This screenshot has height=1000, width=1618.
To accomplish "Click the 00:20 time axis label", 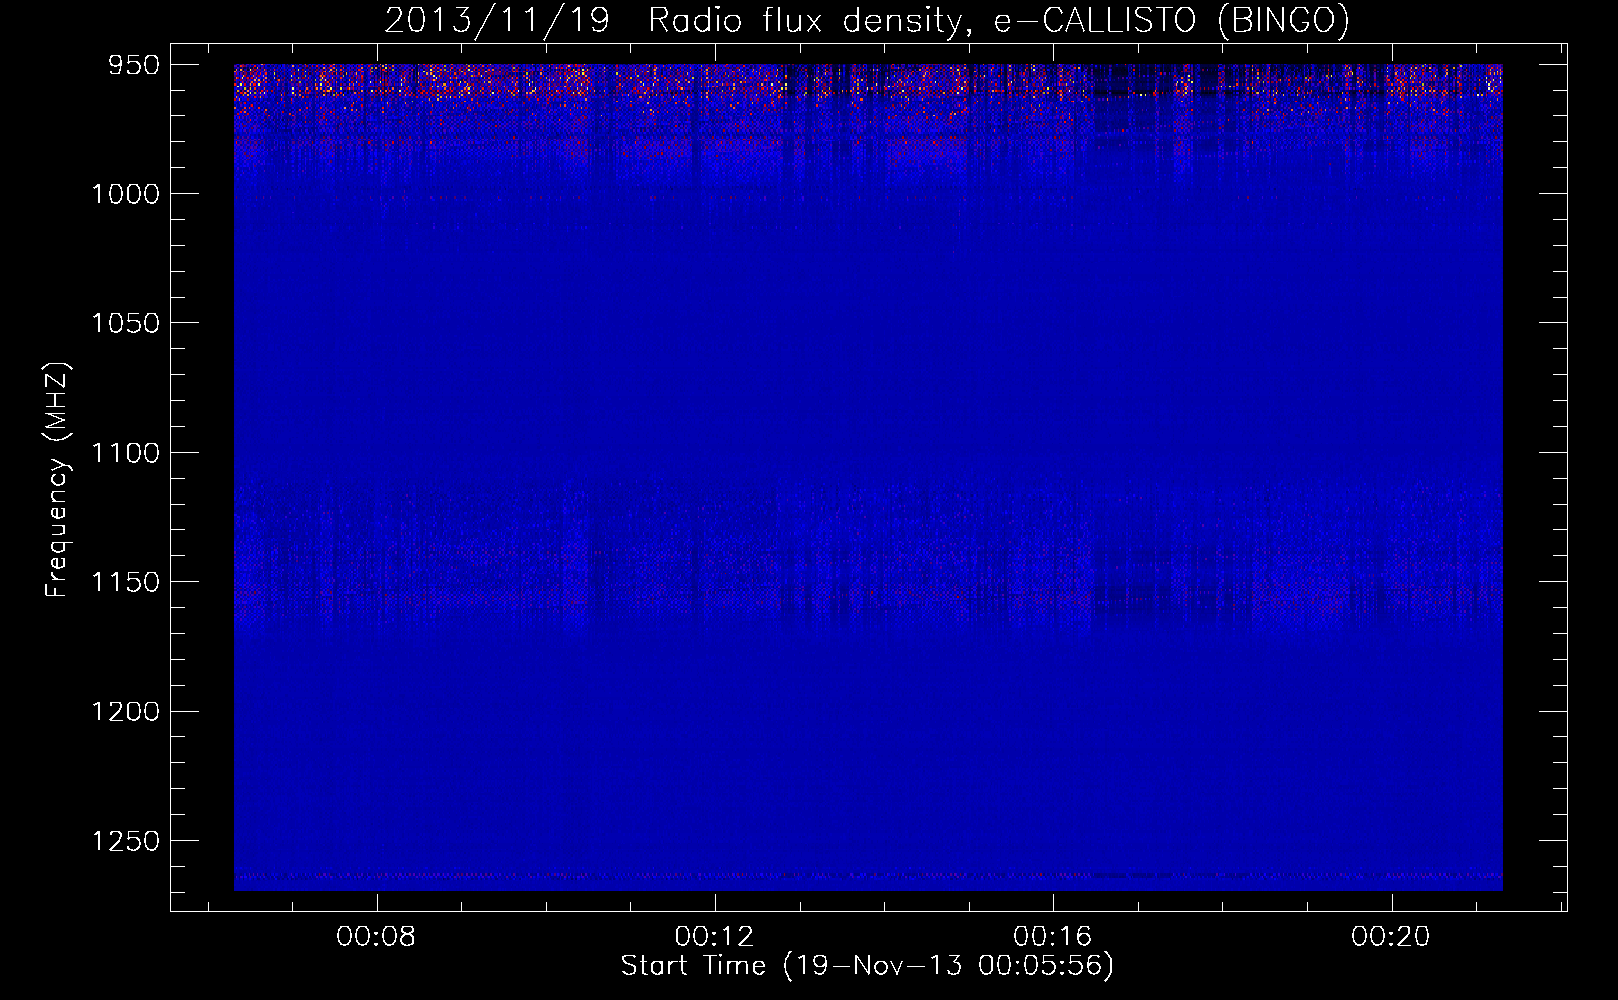I will click(1391, 936).
